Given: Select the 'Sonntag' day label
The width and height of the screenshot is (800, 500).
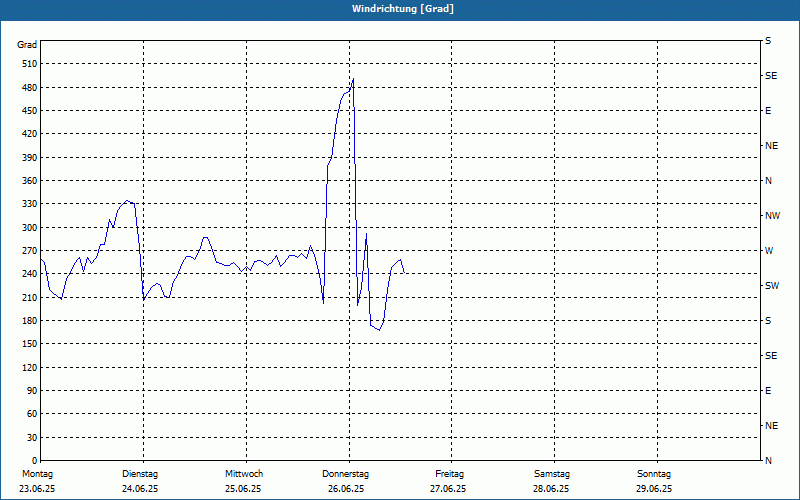Looking at the screenshot, I should click(654, 474).
